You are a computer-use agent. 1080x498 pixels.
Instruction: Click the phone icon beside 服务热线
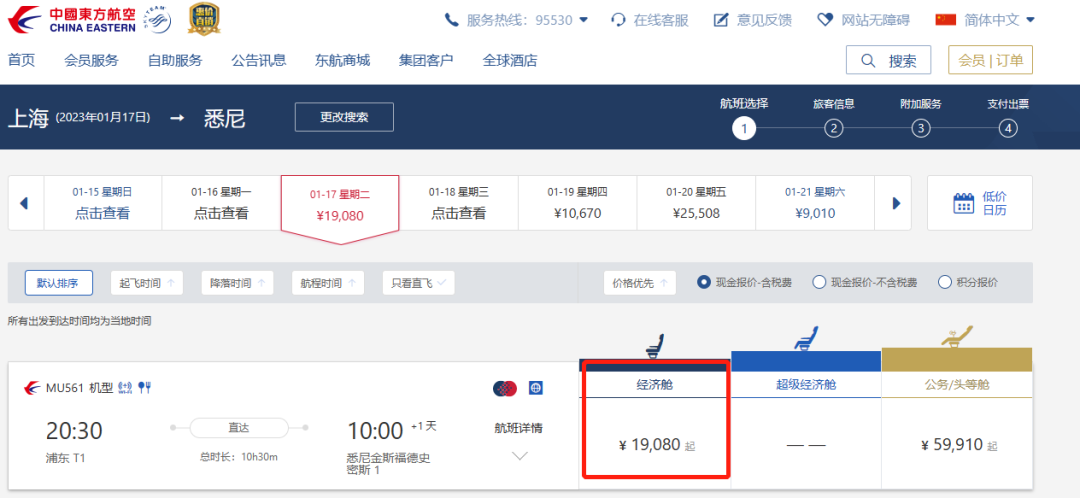coord(452,20)
